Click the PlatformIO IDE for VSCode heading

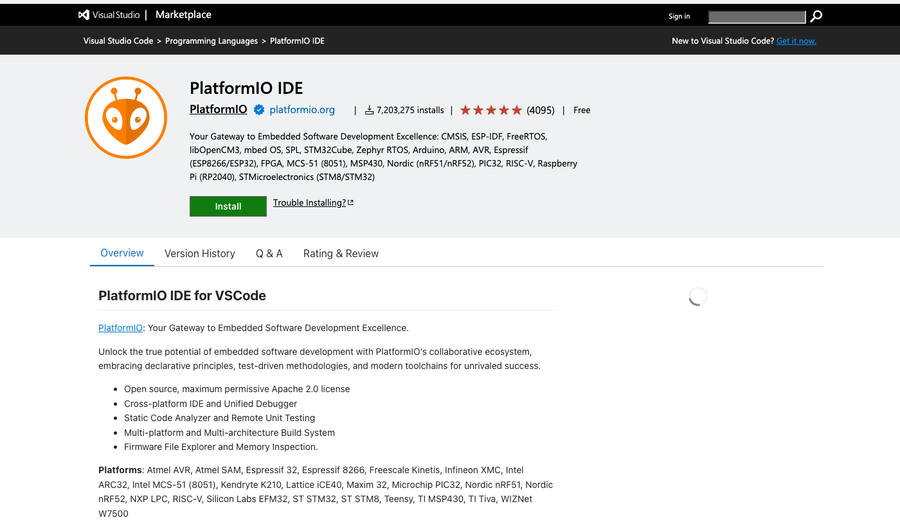point(182,296)
